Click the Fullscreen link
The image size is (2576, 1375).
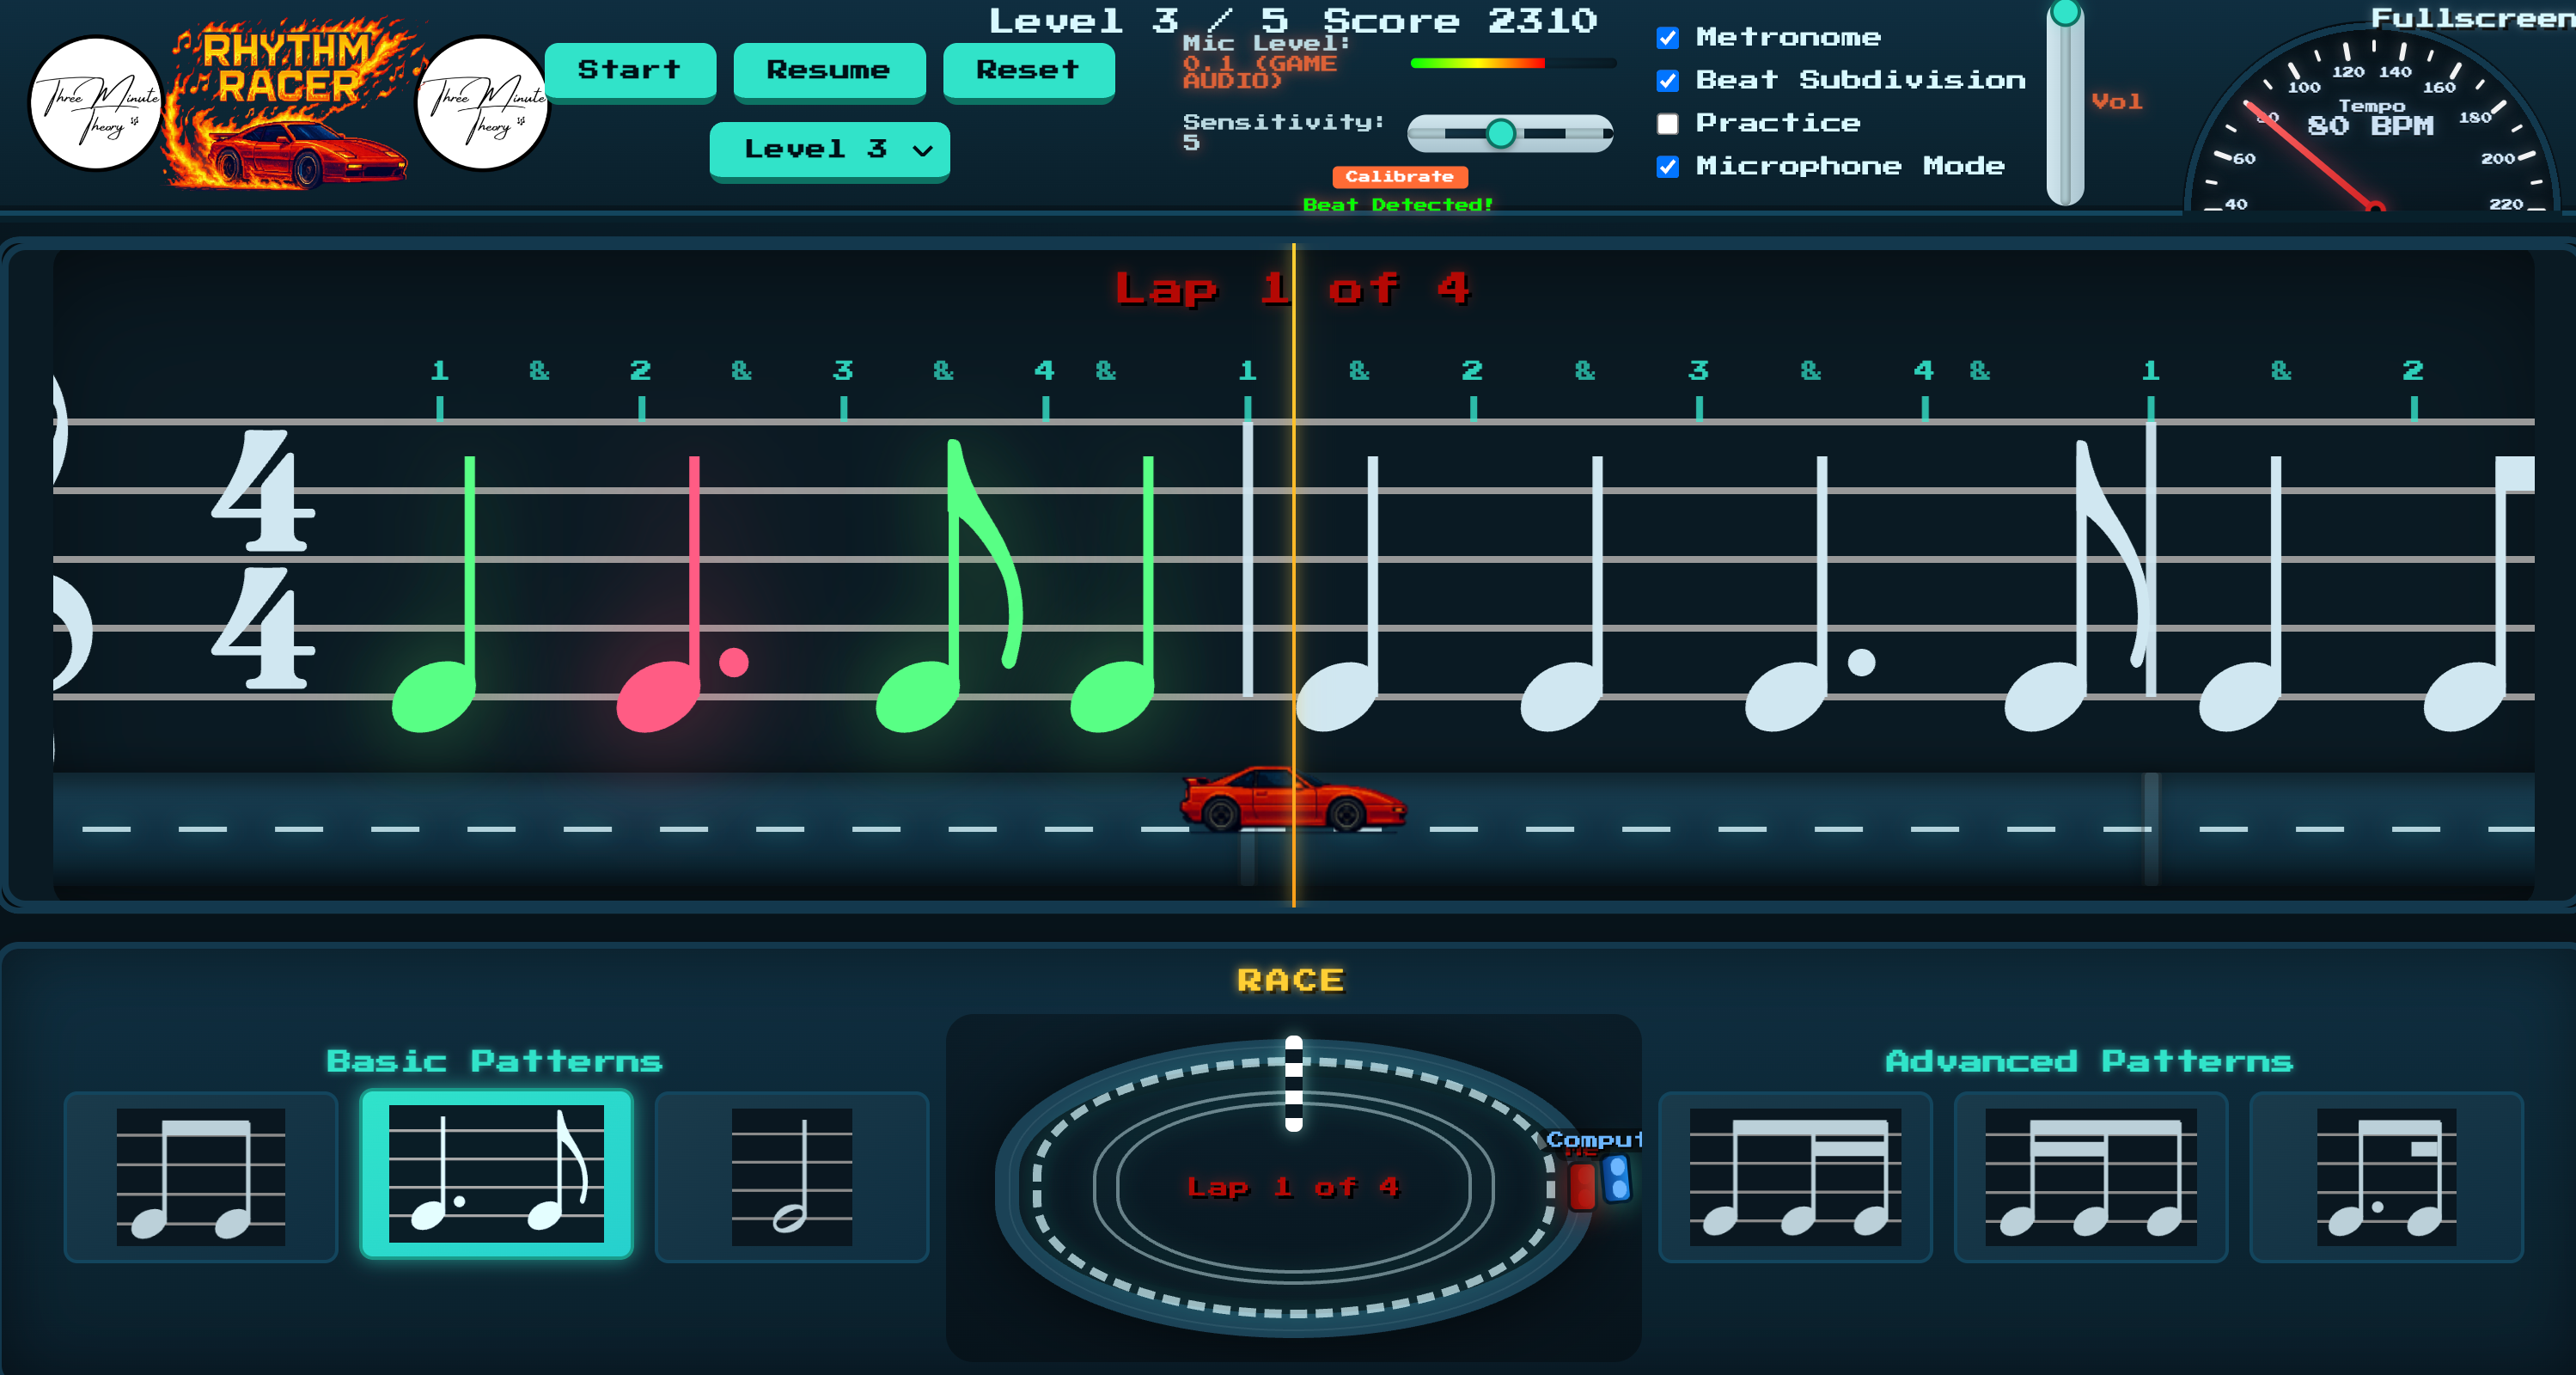click(2472, 19)
